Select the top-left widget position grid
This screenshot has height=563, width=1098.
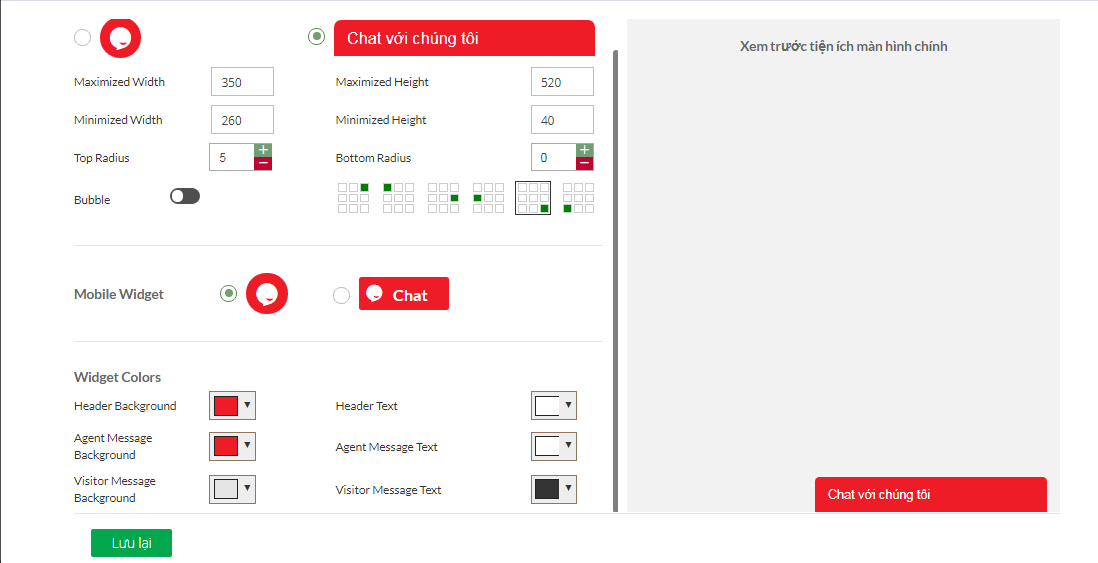(398, 198)
